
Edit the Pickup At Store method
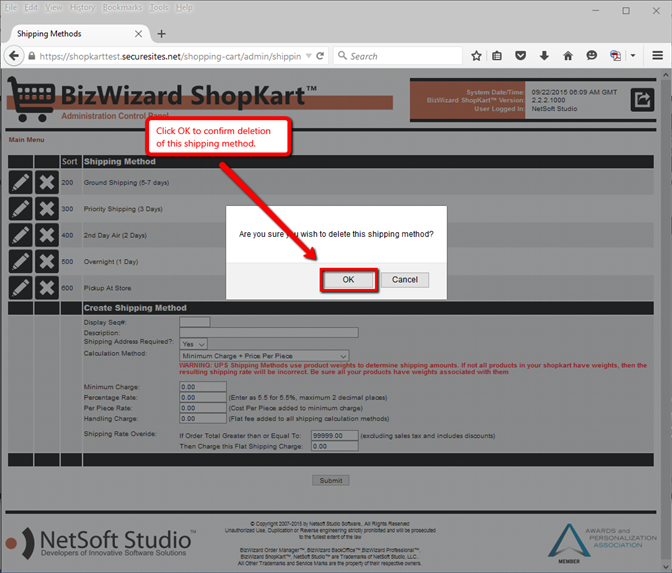pyautogui.click(x=21, y=288)
